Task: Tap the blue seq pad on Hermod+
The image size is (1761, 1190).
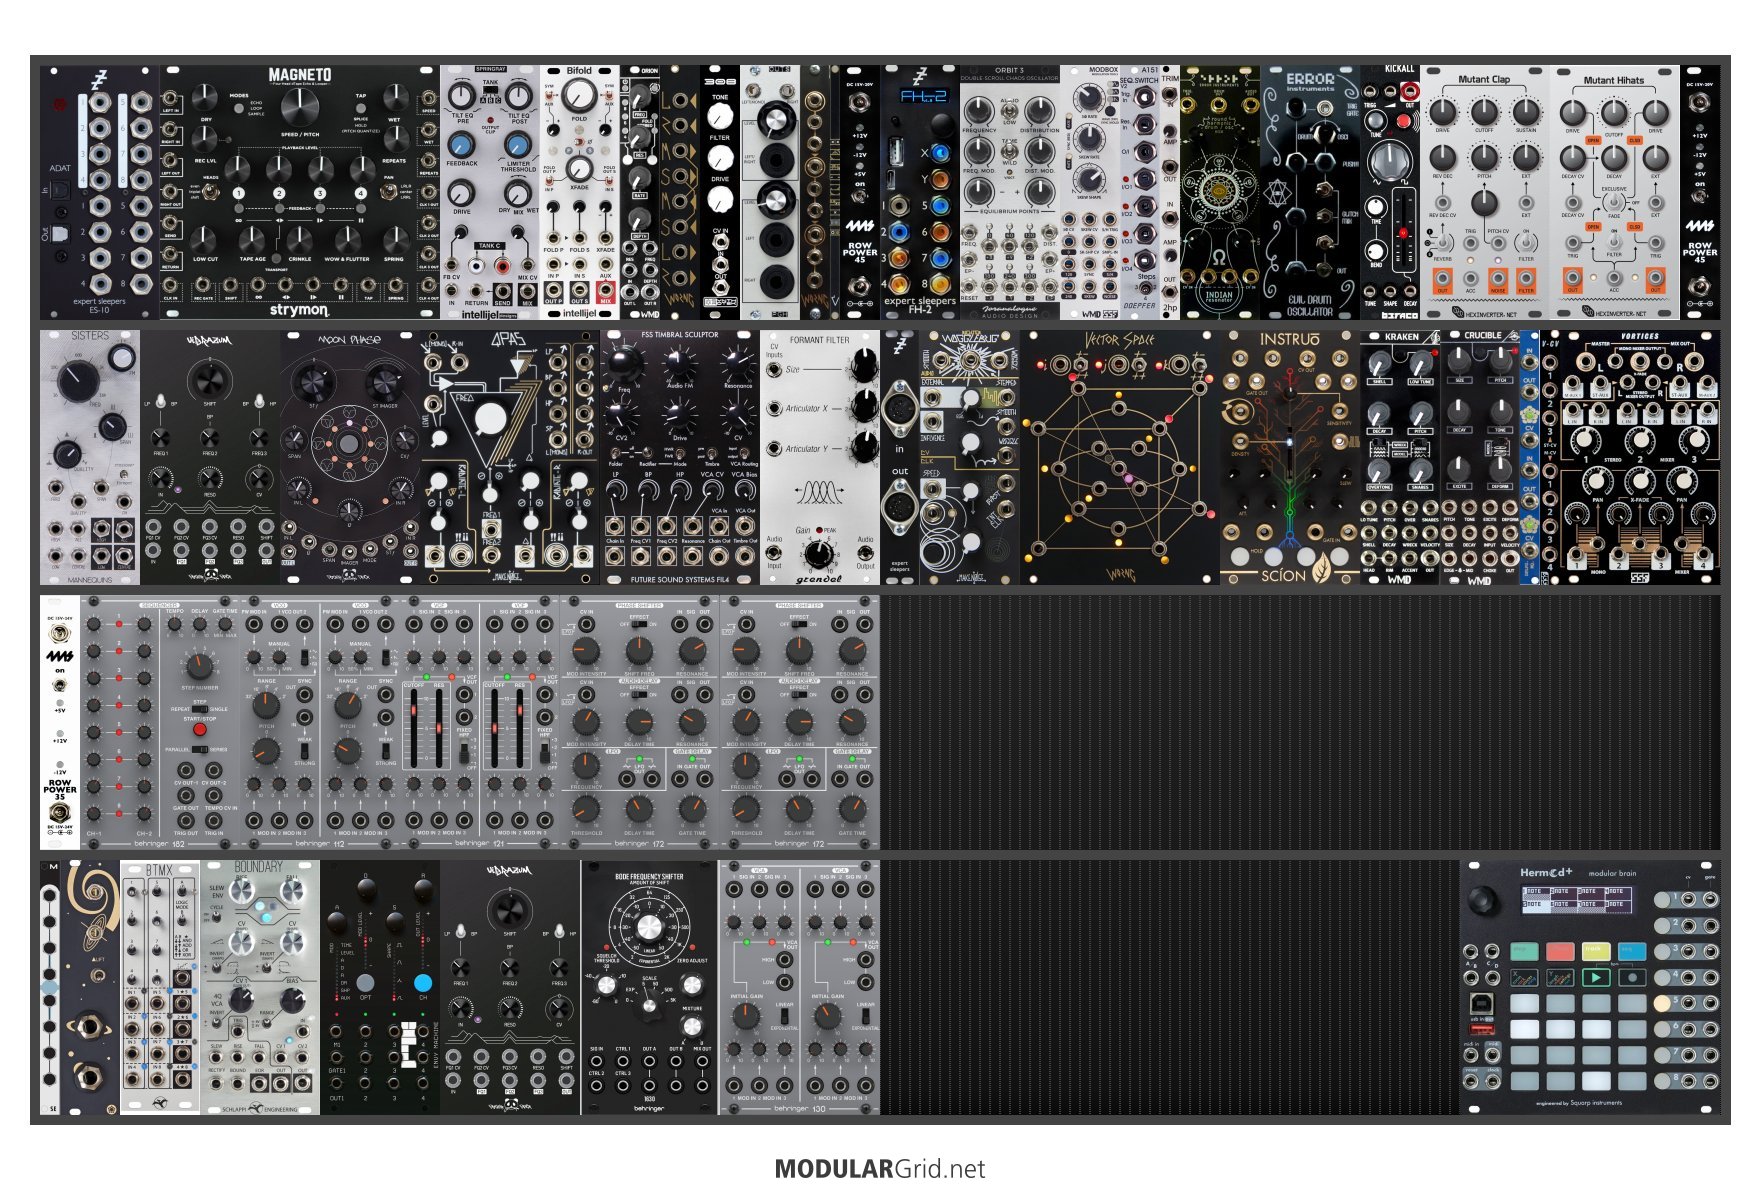Action: tap(1632, 950)
